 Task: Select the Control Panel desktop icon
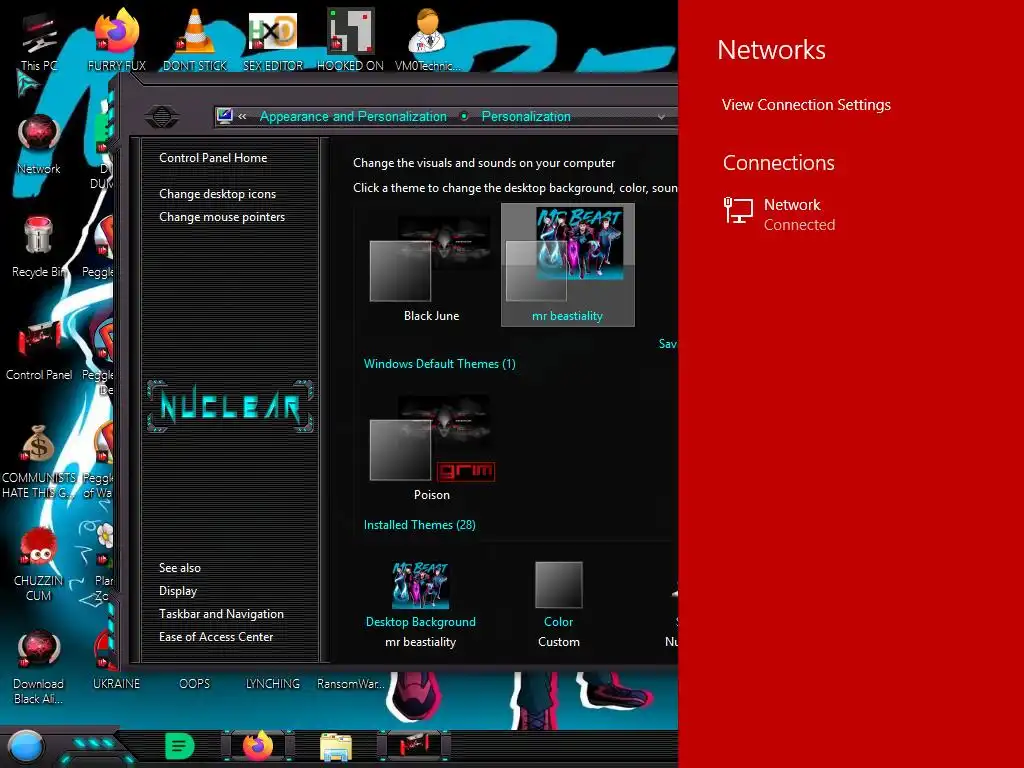coord(39,350)
